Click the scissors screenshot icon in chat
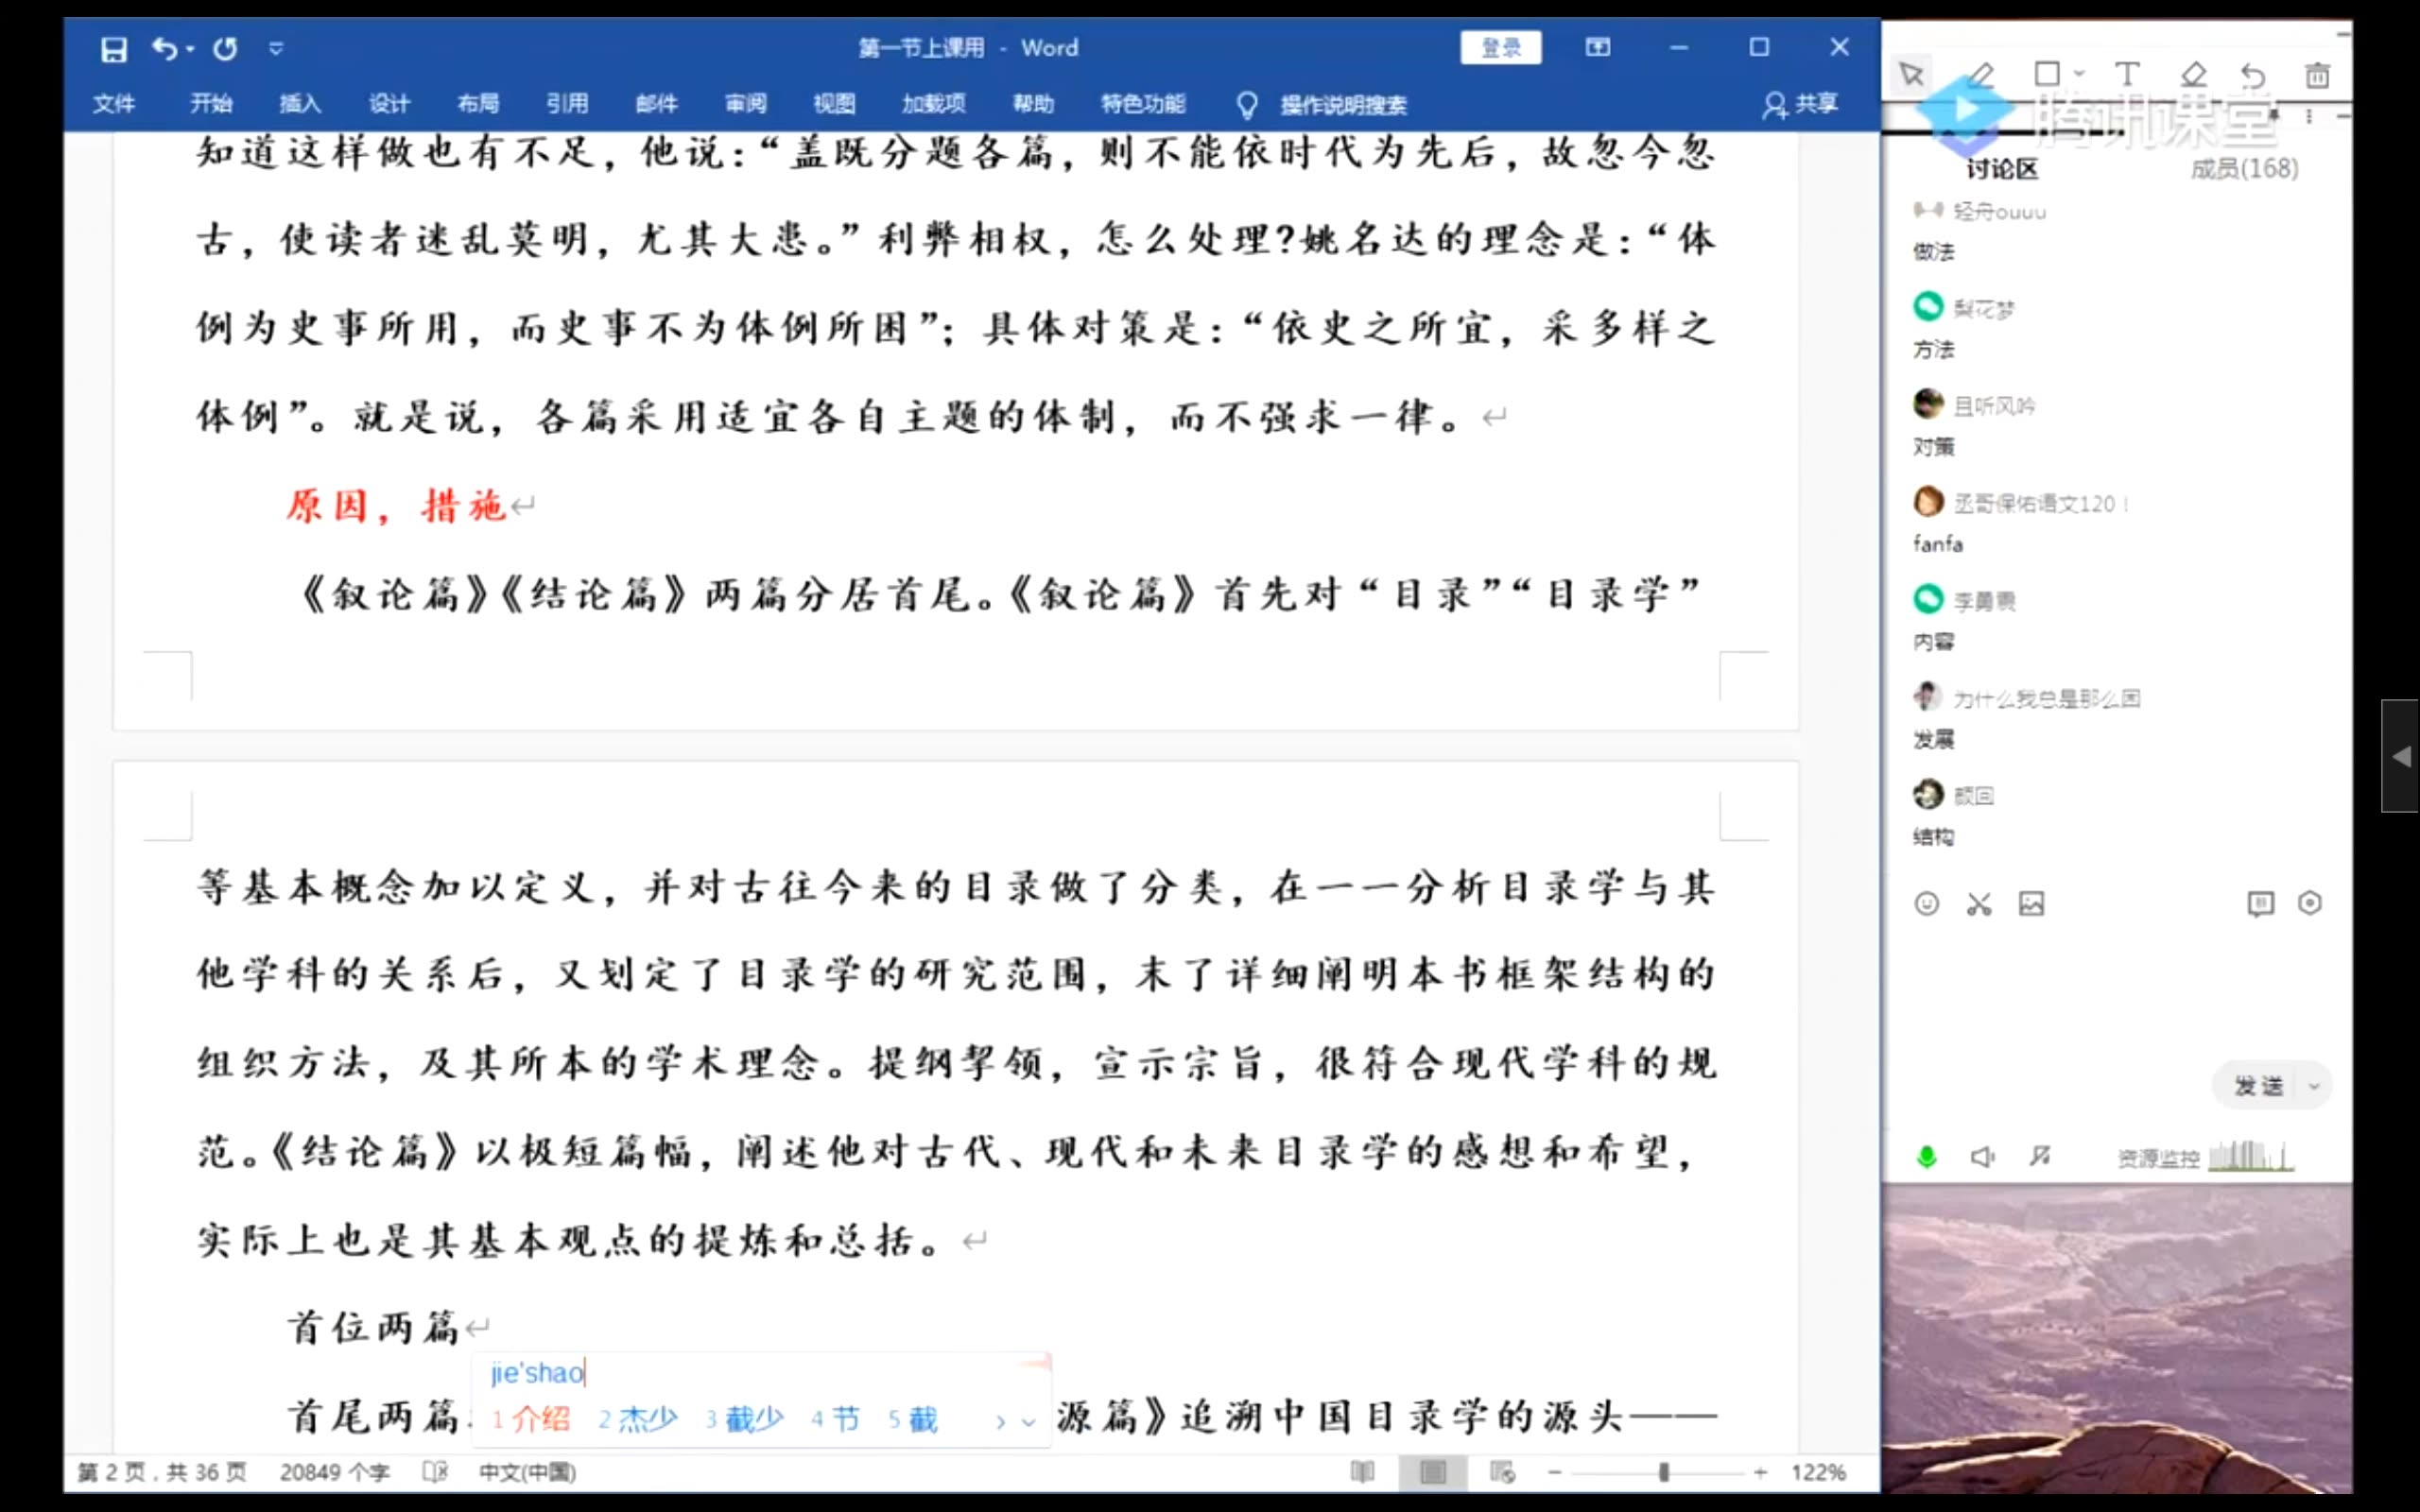This screenshot has width=2420, height=1512. pos(1979,904)
